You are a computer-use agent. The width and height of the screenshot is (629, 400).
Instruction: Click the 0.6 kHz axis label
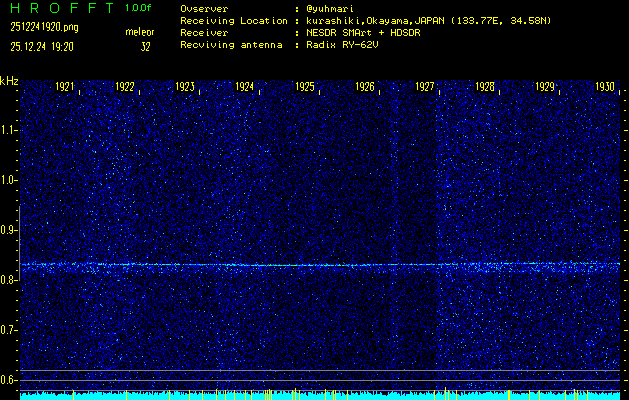pyautogui.click(x=8, y=380)
